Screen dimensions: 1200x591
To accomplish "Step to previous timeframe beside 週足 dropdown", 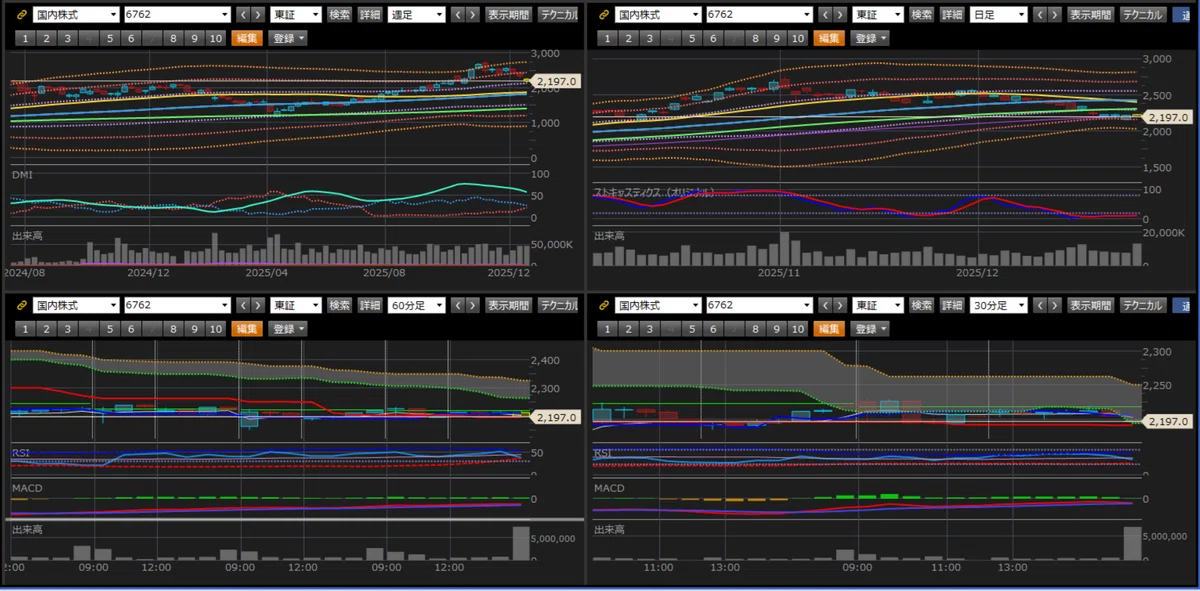I will coord(458,15).
